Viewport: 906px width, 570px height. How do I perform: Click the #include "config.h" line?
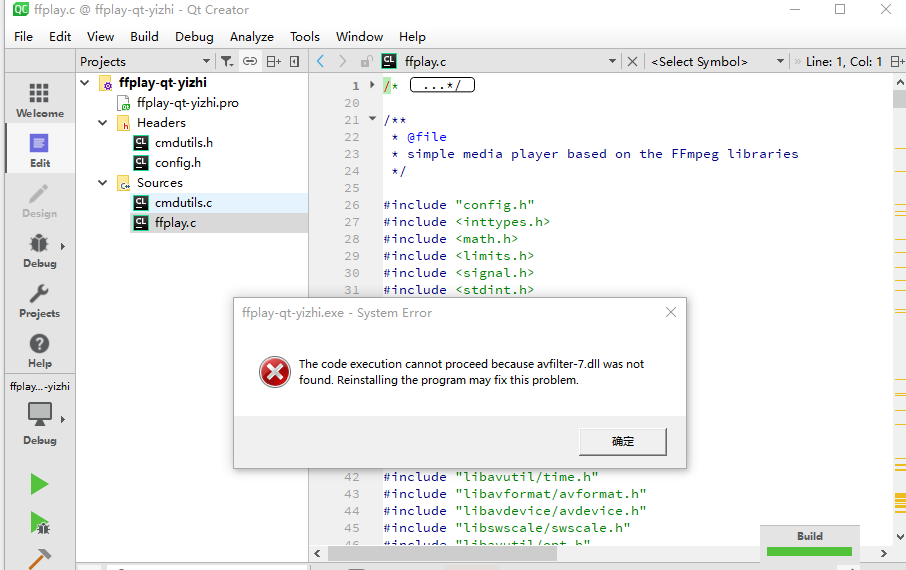459,205
